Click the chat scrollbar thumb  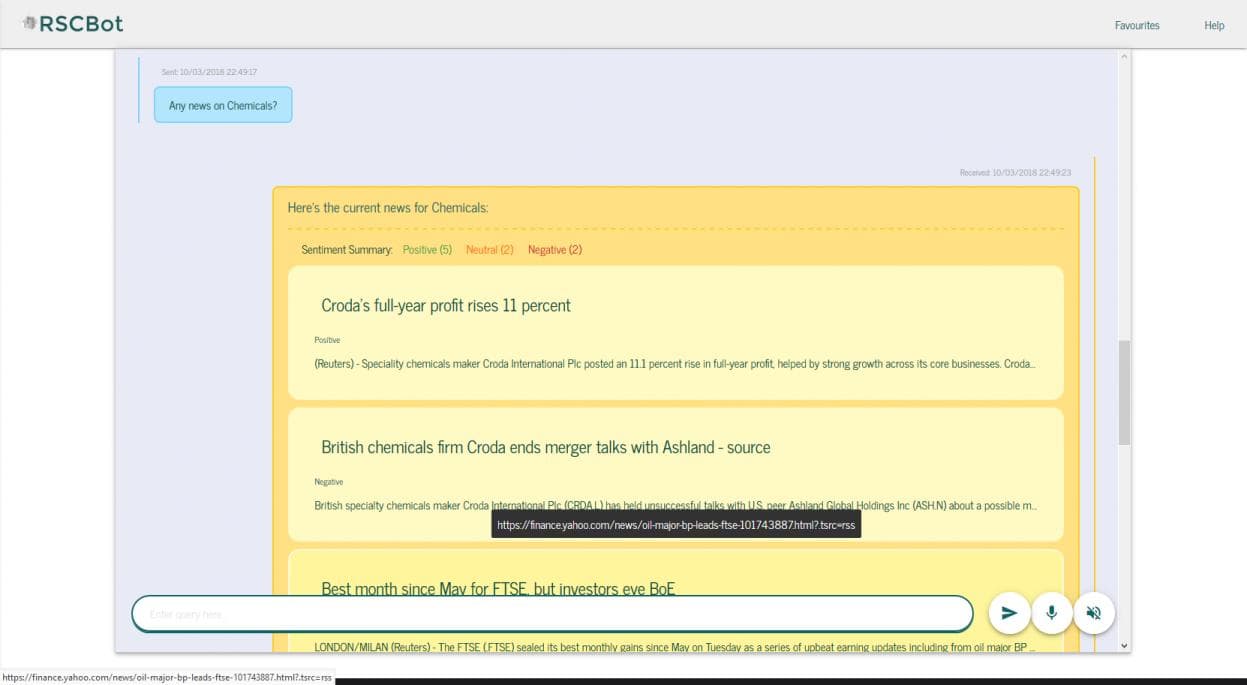(x=1124, y=392)
